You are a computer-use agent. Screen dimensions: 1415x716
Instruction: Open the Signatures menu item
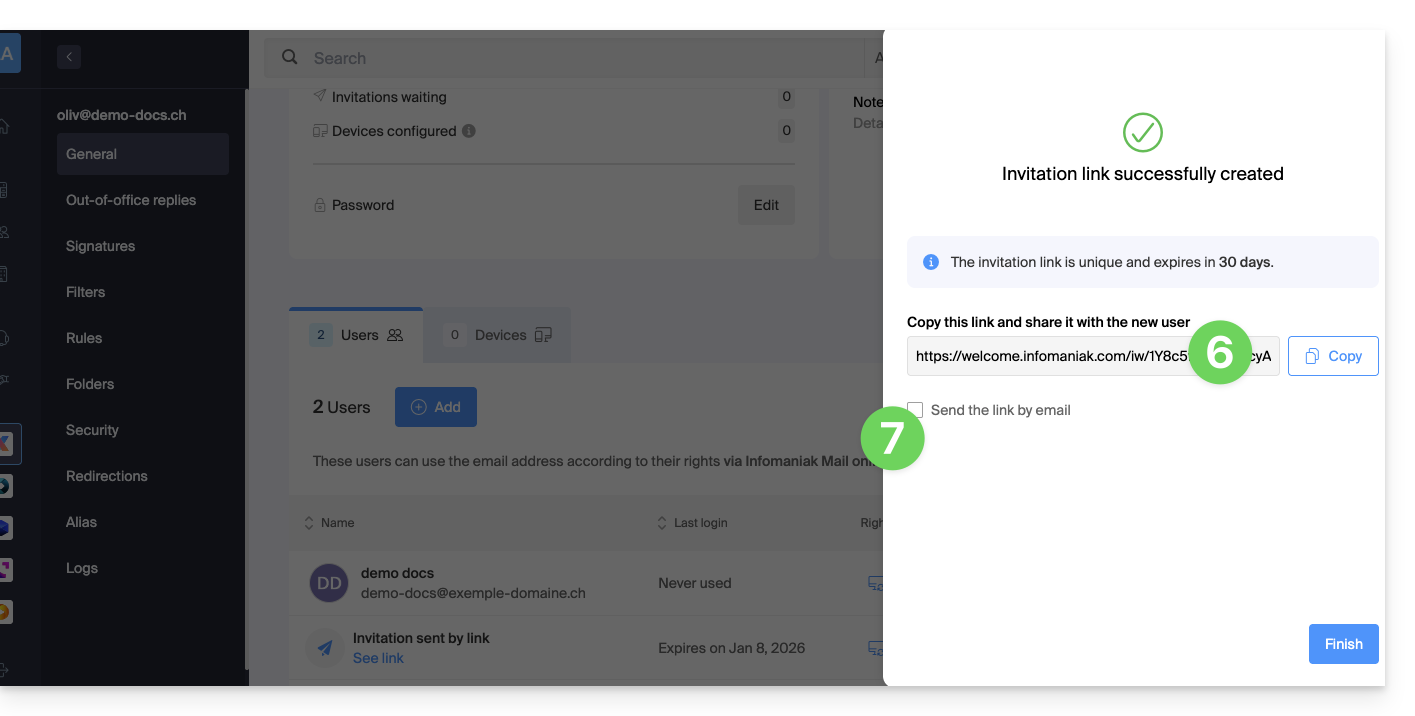coord(100,246)
